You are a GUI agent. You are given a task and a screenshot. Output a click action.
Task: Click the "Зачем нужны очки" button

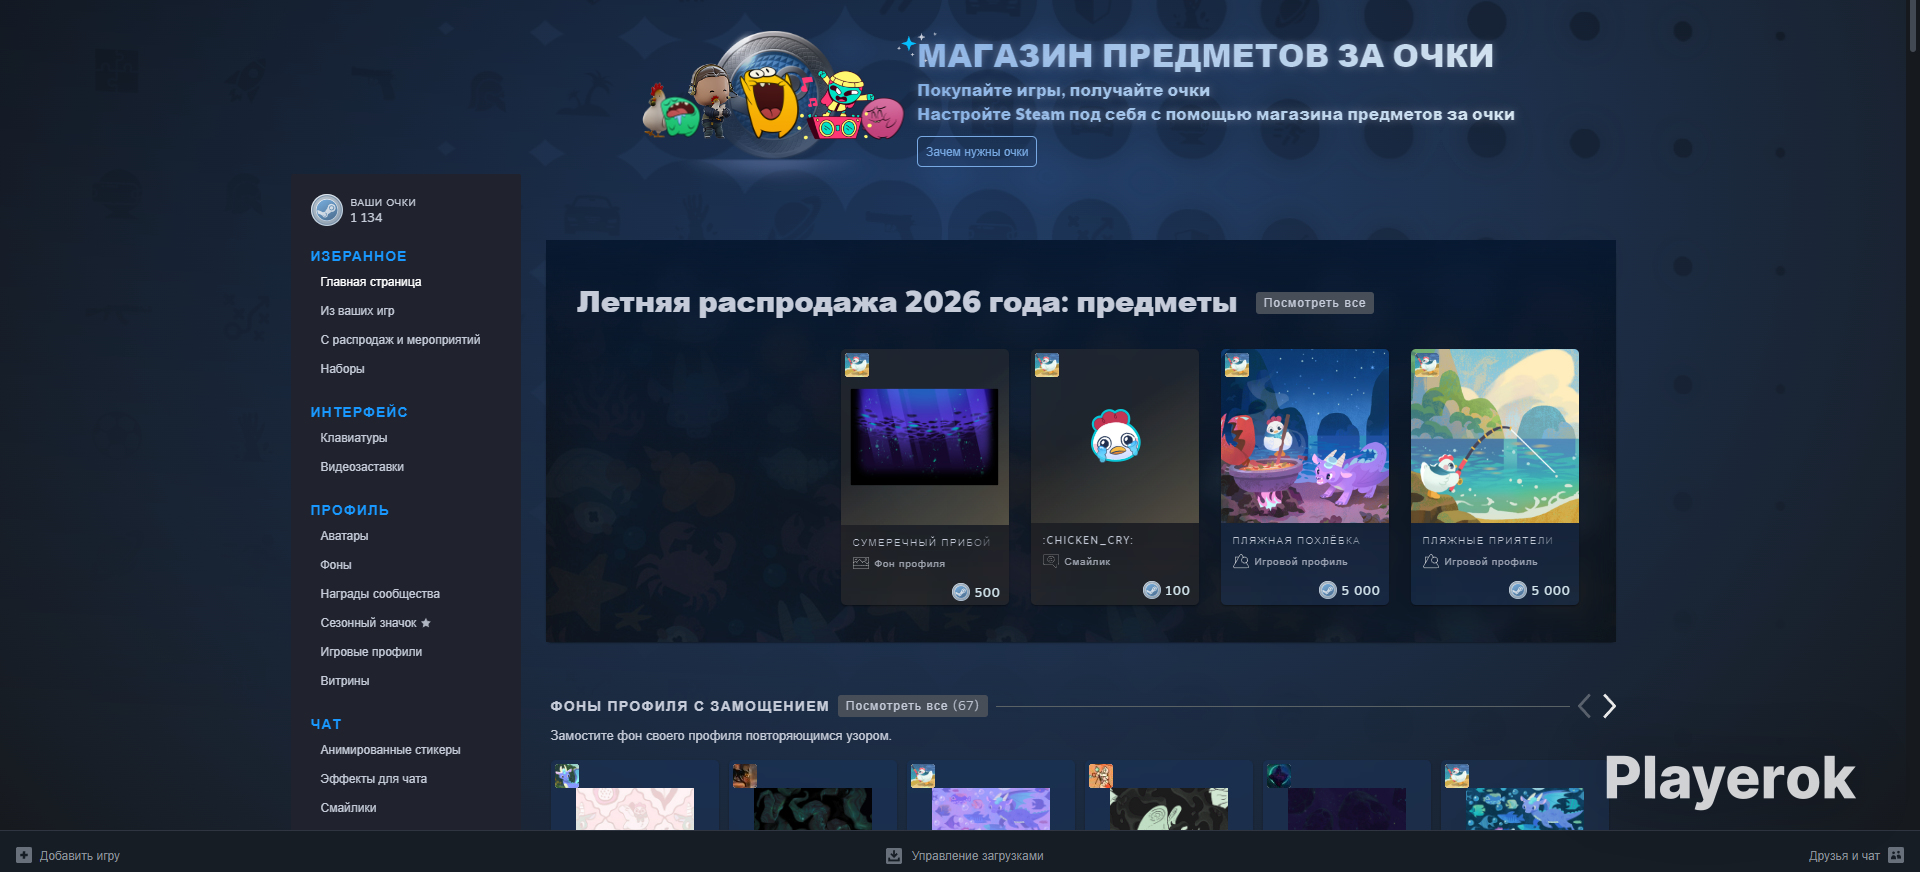point(977,152)
